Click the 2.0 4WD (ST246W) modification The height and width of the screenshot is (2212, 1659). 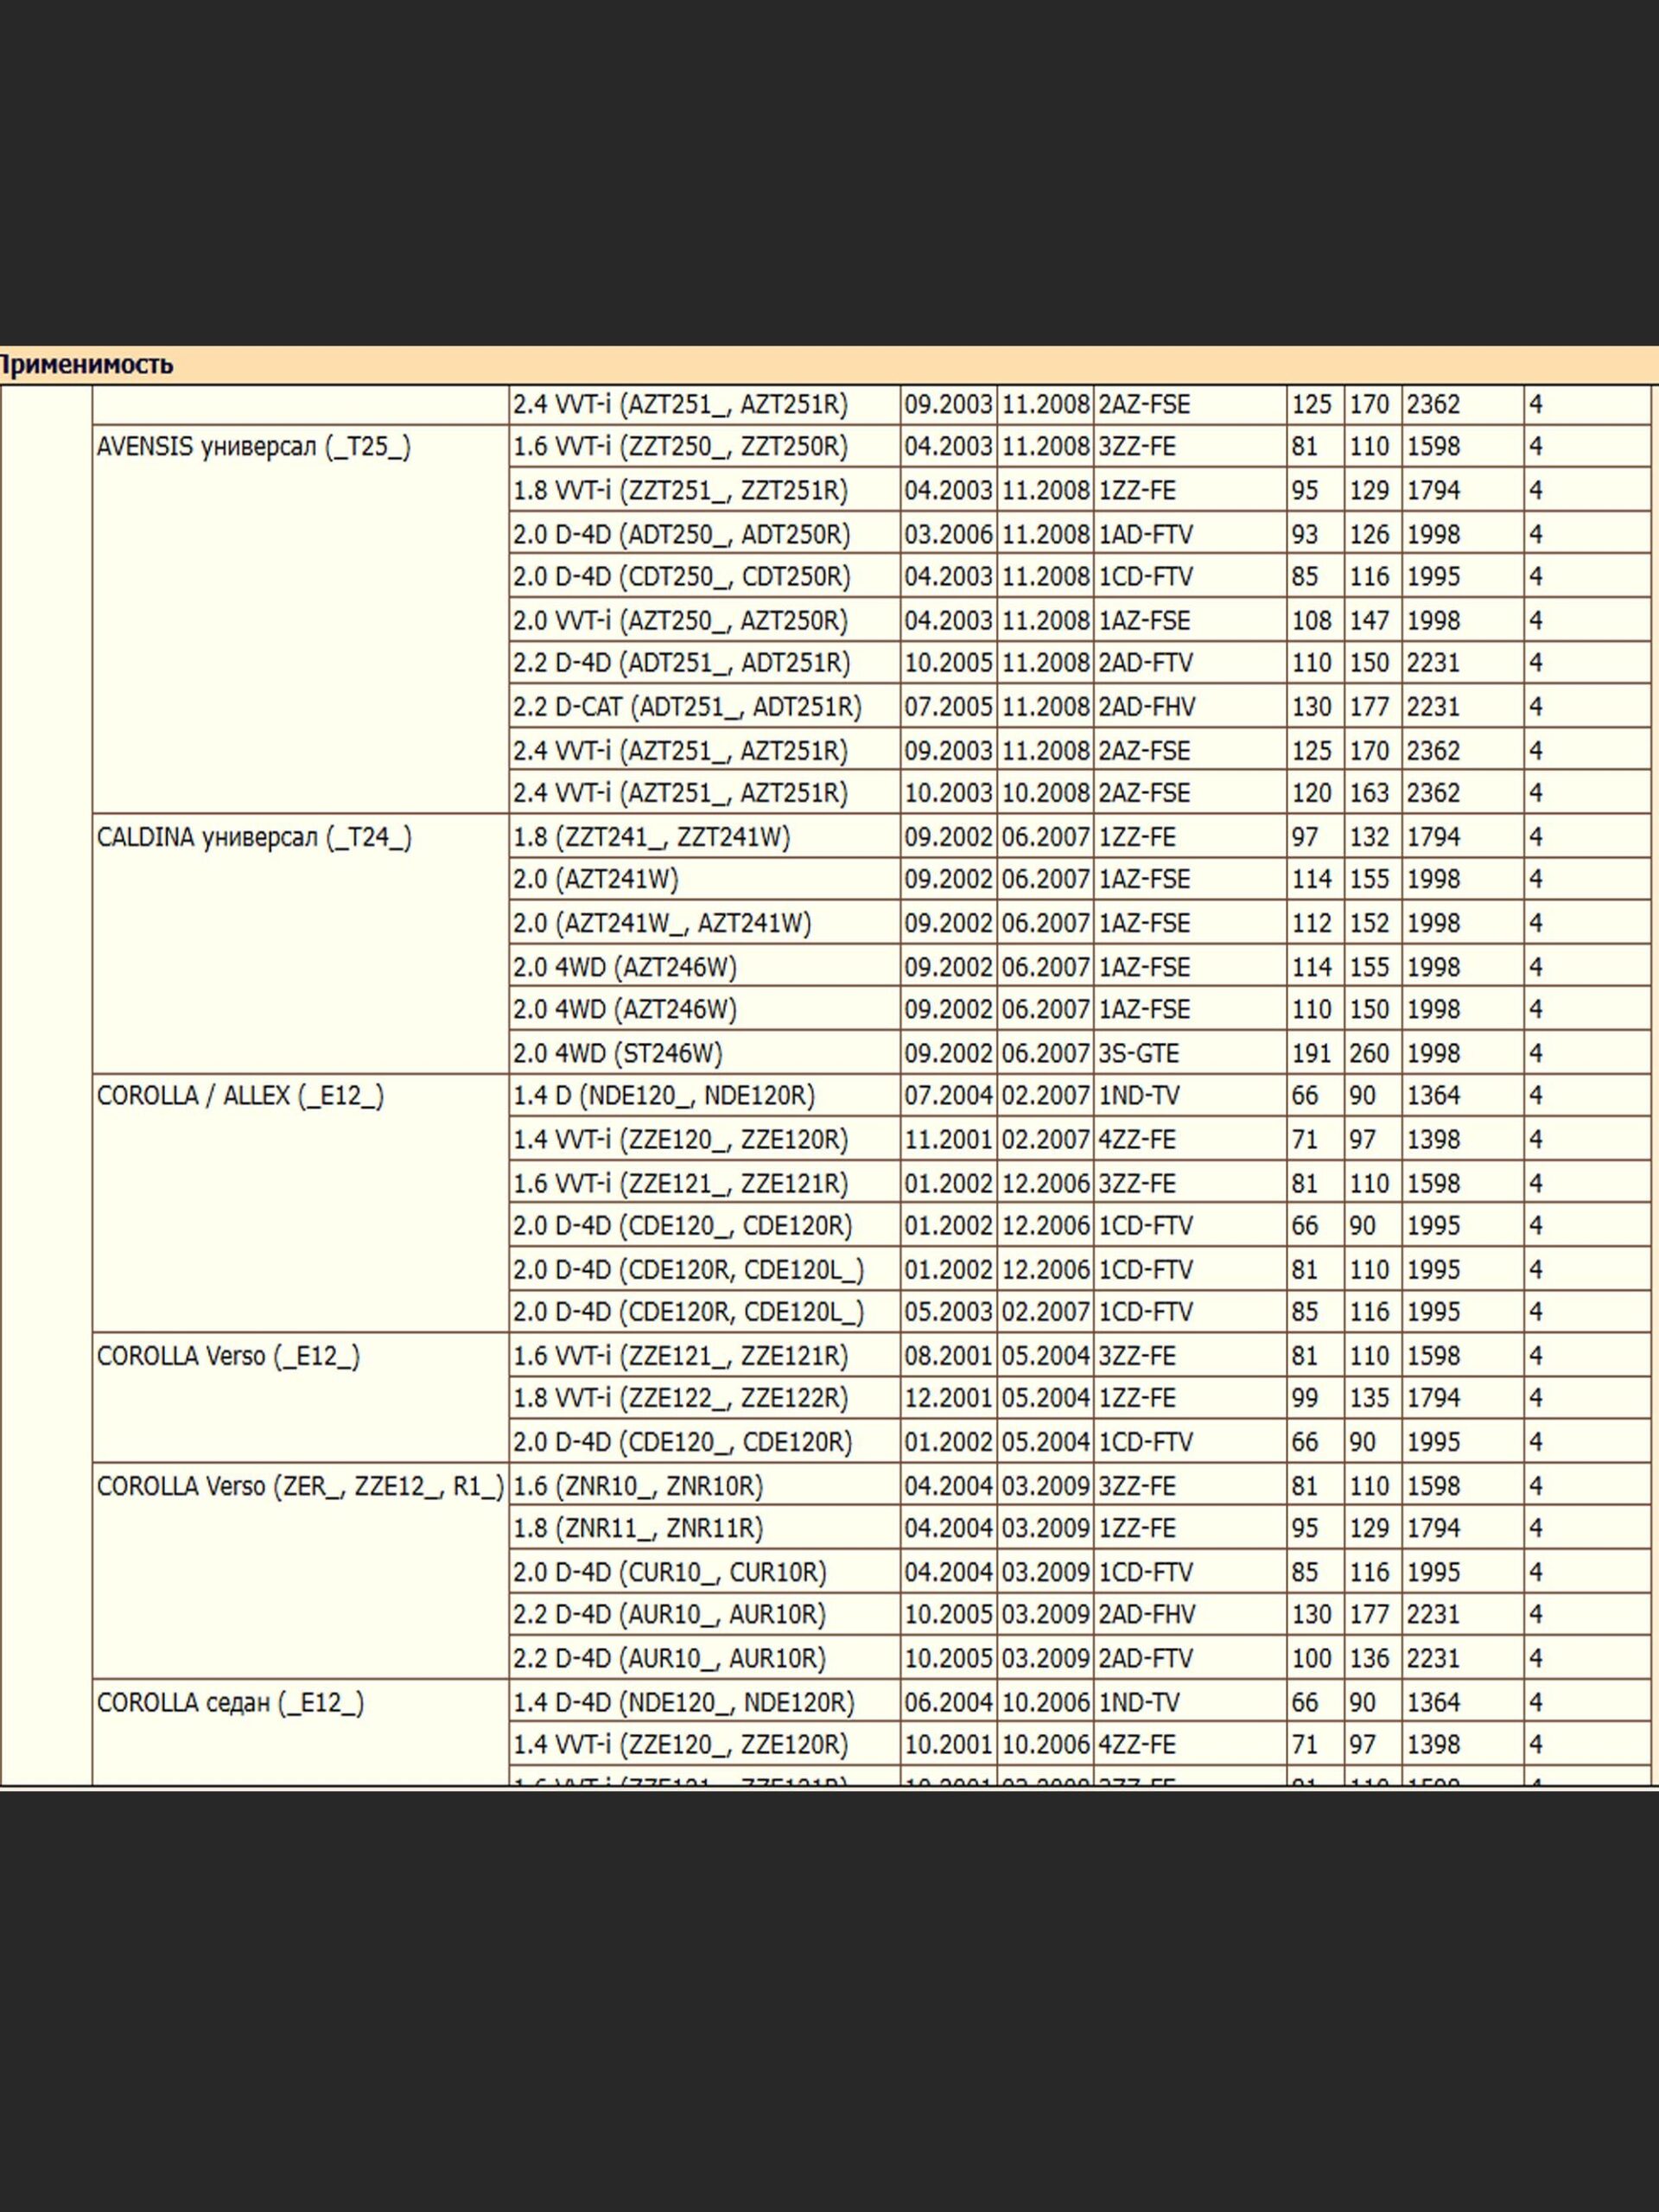(617, 1053)
